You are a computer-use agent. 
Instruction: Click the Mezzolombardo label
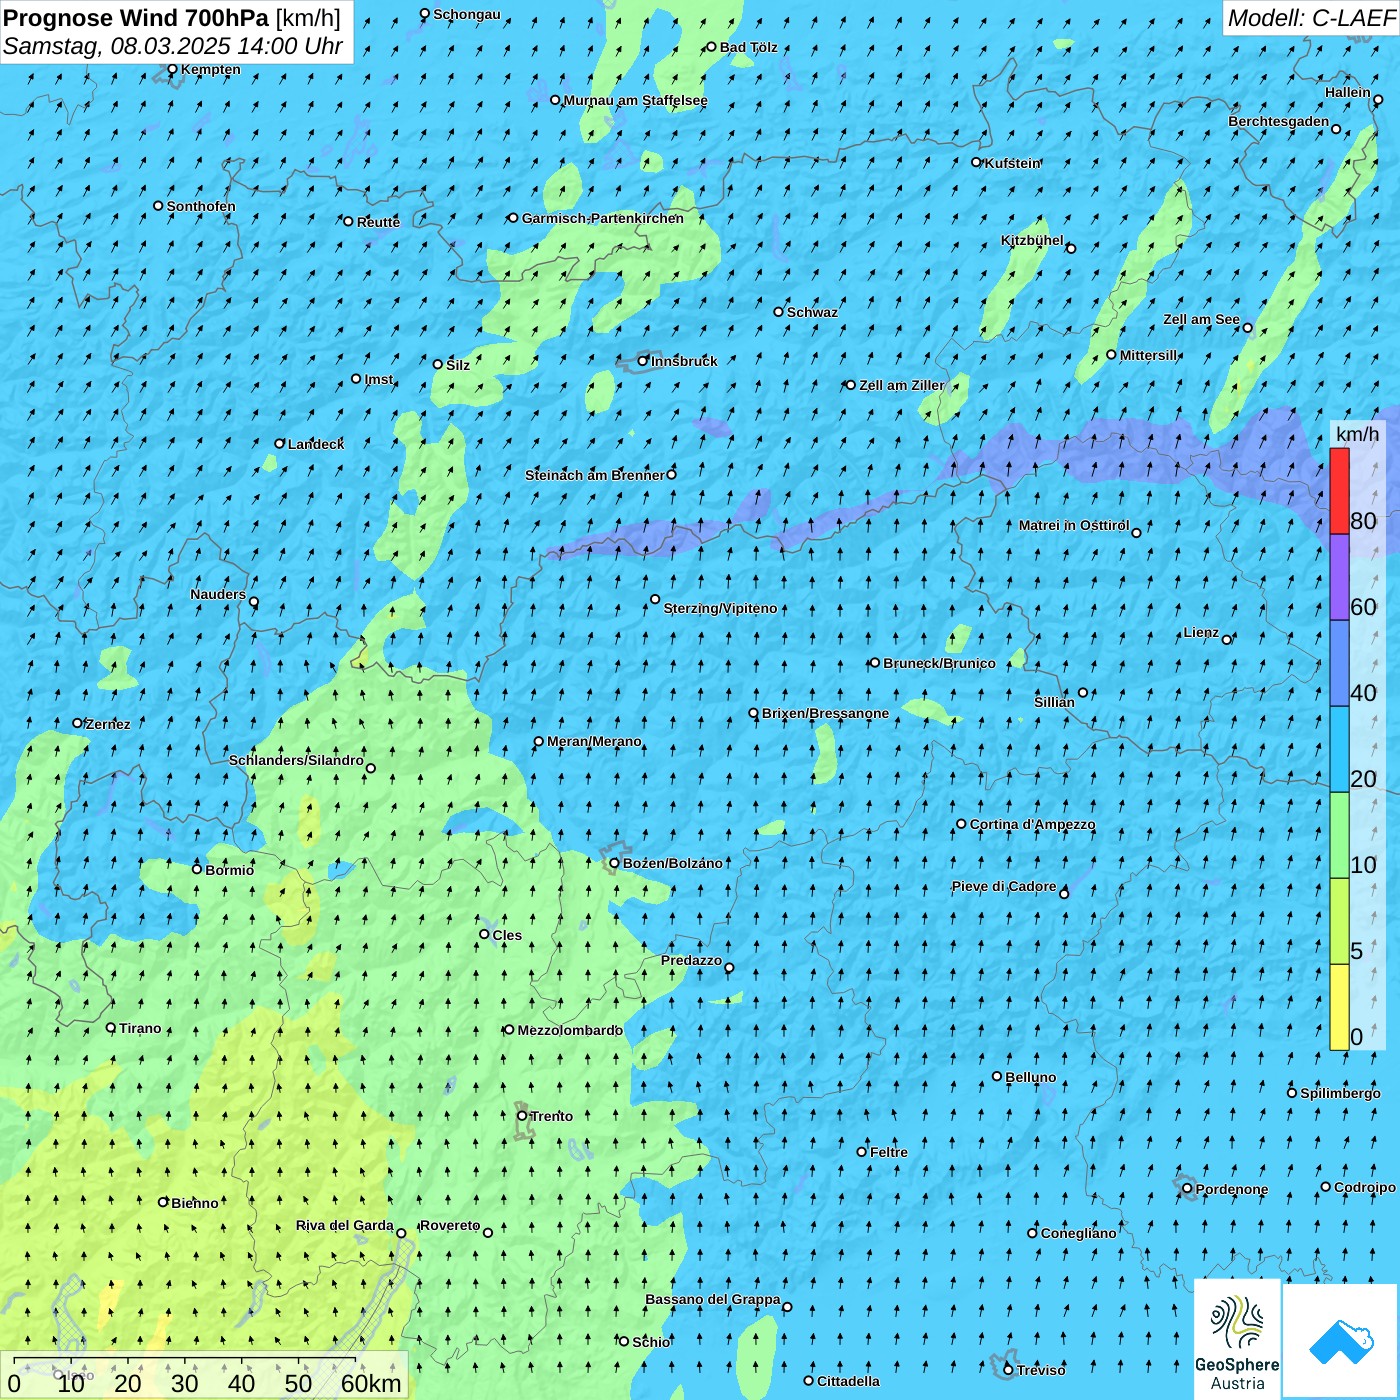(x=570, y=1030)
